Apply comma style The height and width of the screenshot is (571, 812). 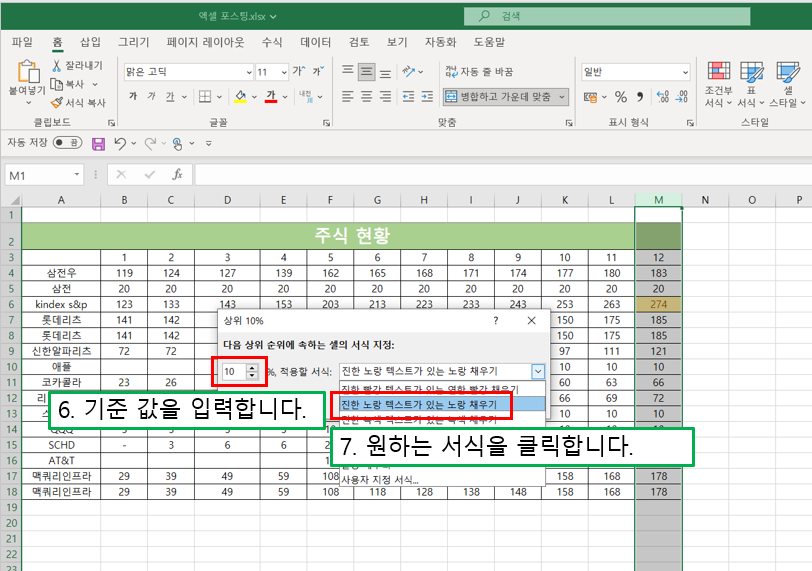tap(640, 97)
